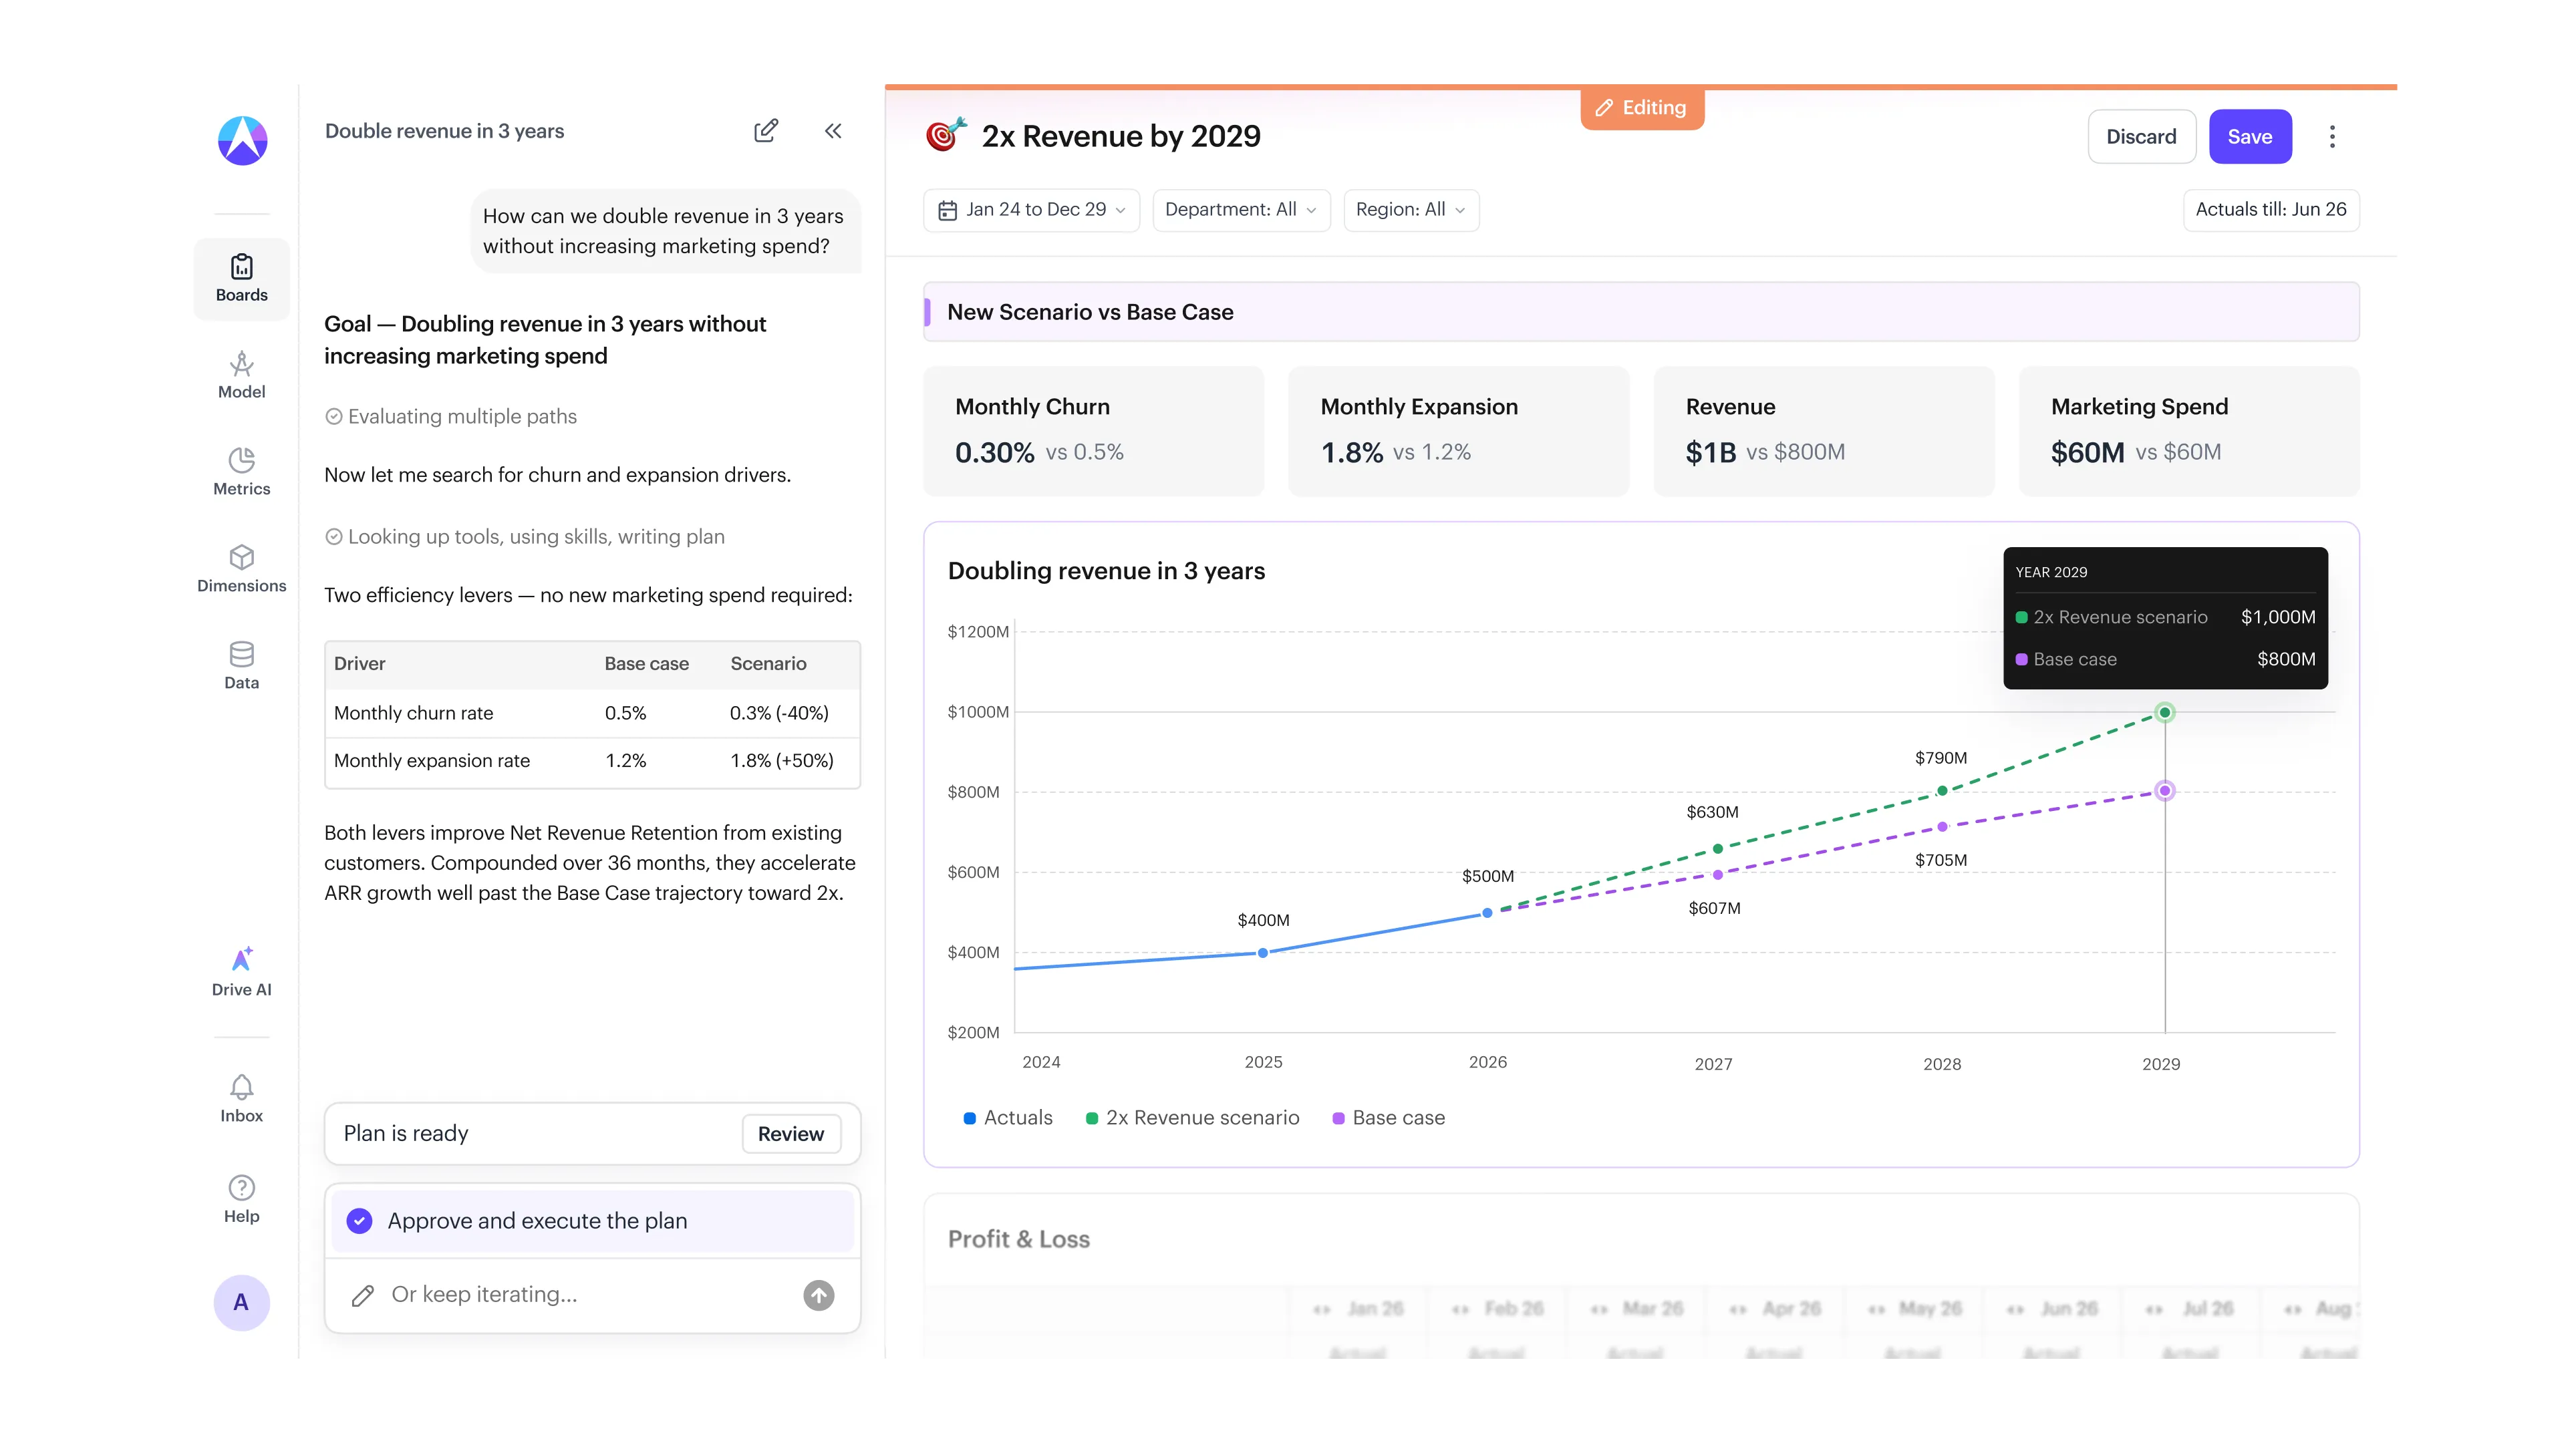Toggle 2x Revenue scenario legend entry
Screen dimensions: 2576x1443
coord(1193,1118)
